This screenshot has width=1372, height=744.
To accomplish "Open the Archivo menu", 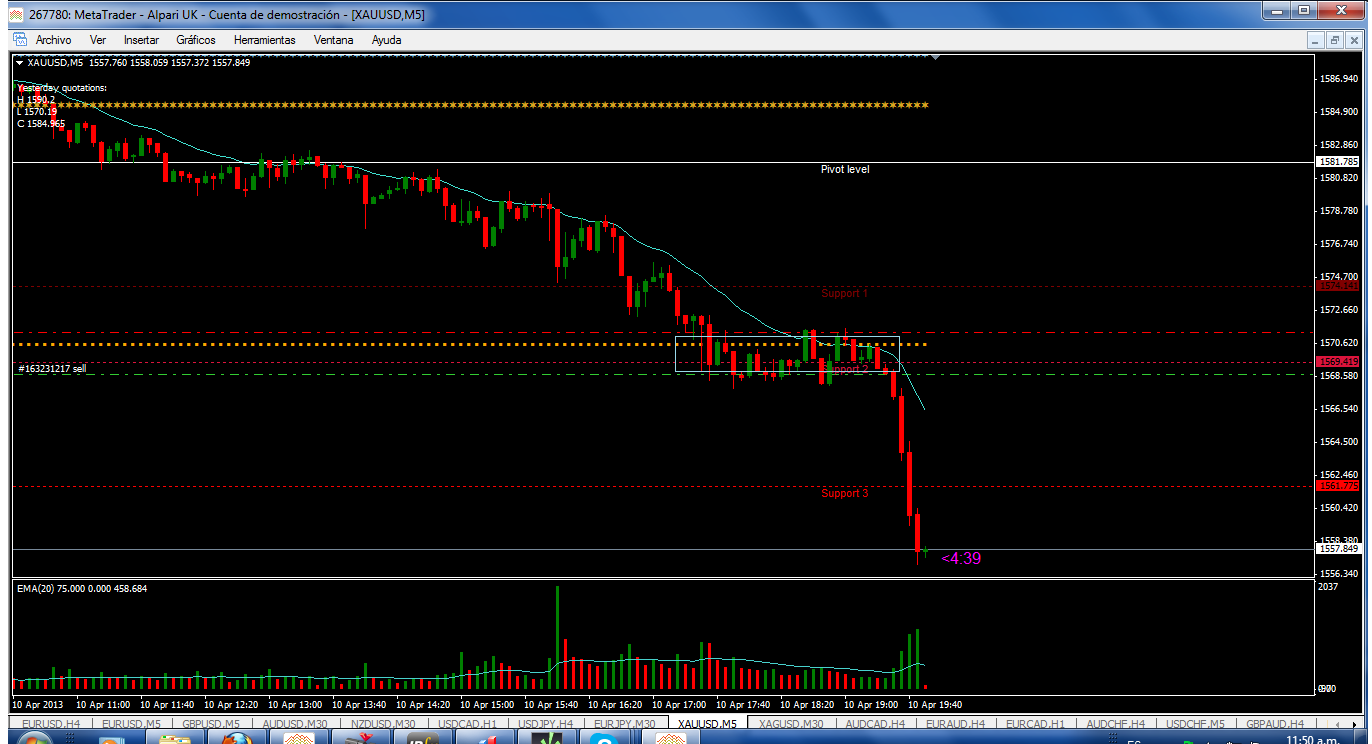I will point(53,40).
